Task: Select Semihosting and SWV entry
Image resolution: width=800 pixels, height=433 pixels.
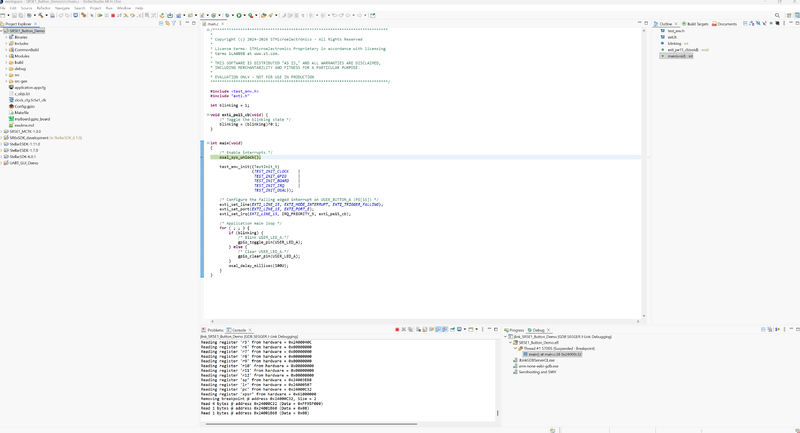Action: [534, 372]
